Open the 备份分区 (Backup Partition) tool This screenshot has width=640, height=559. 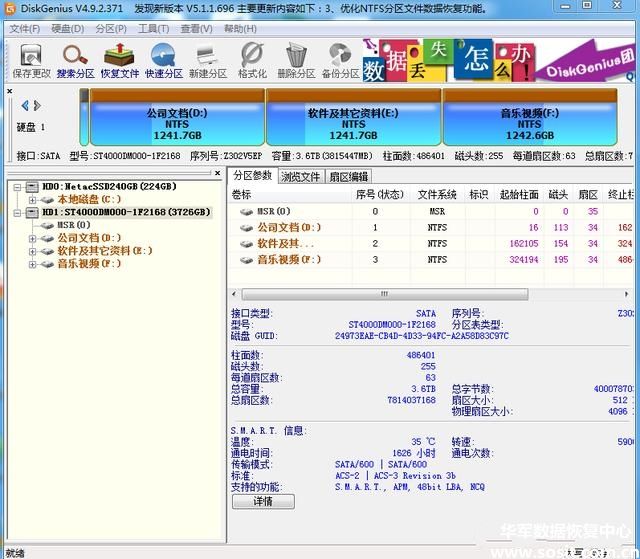pyautogui.click(x=341, y=59)
